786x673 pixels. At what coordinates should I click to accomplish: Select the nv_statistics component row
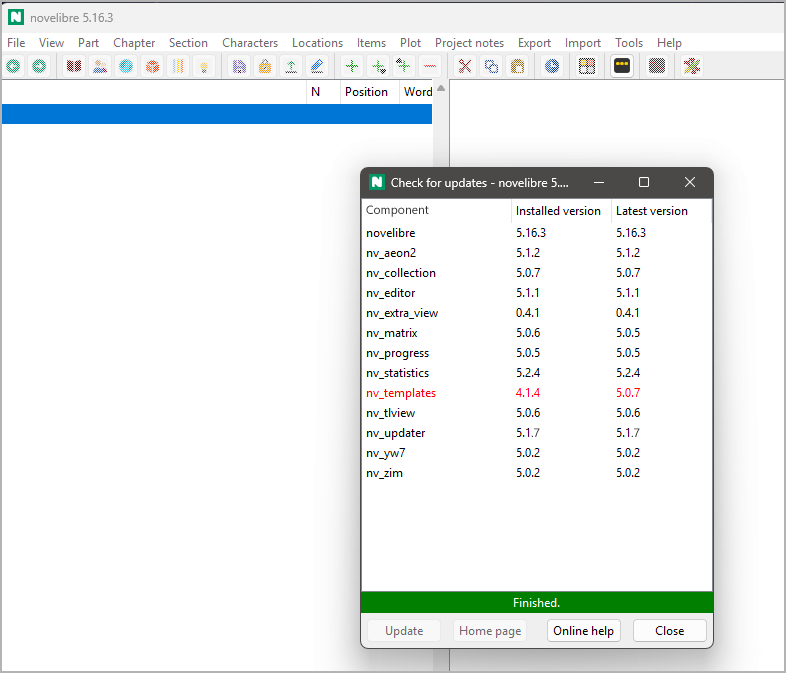tap(536, 373)
